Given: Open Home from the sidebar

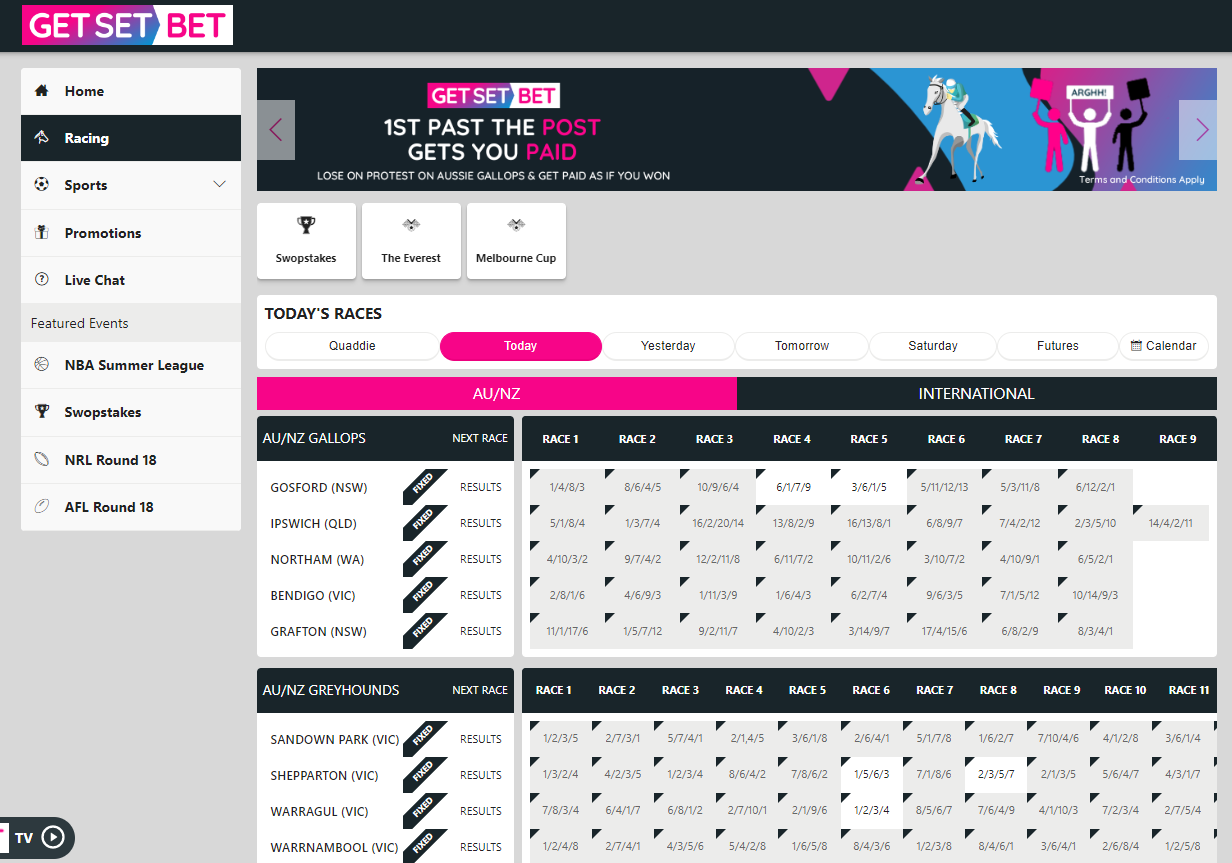Looking at the screenshot, I should (x=131, y=91).
